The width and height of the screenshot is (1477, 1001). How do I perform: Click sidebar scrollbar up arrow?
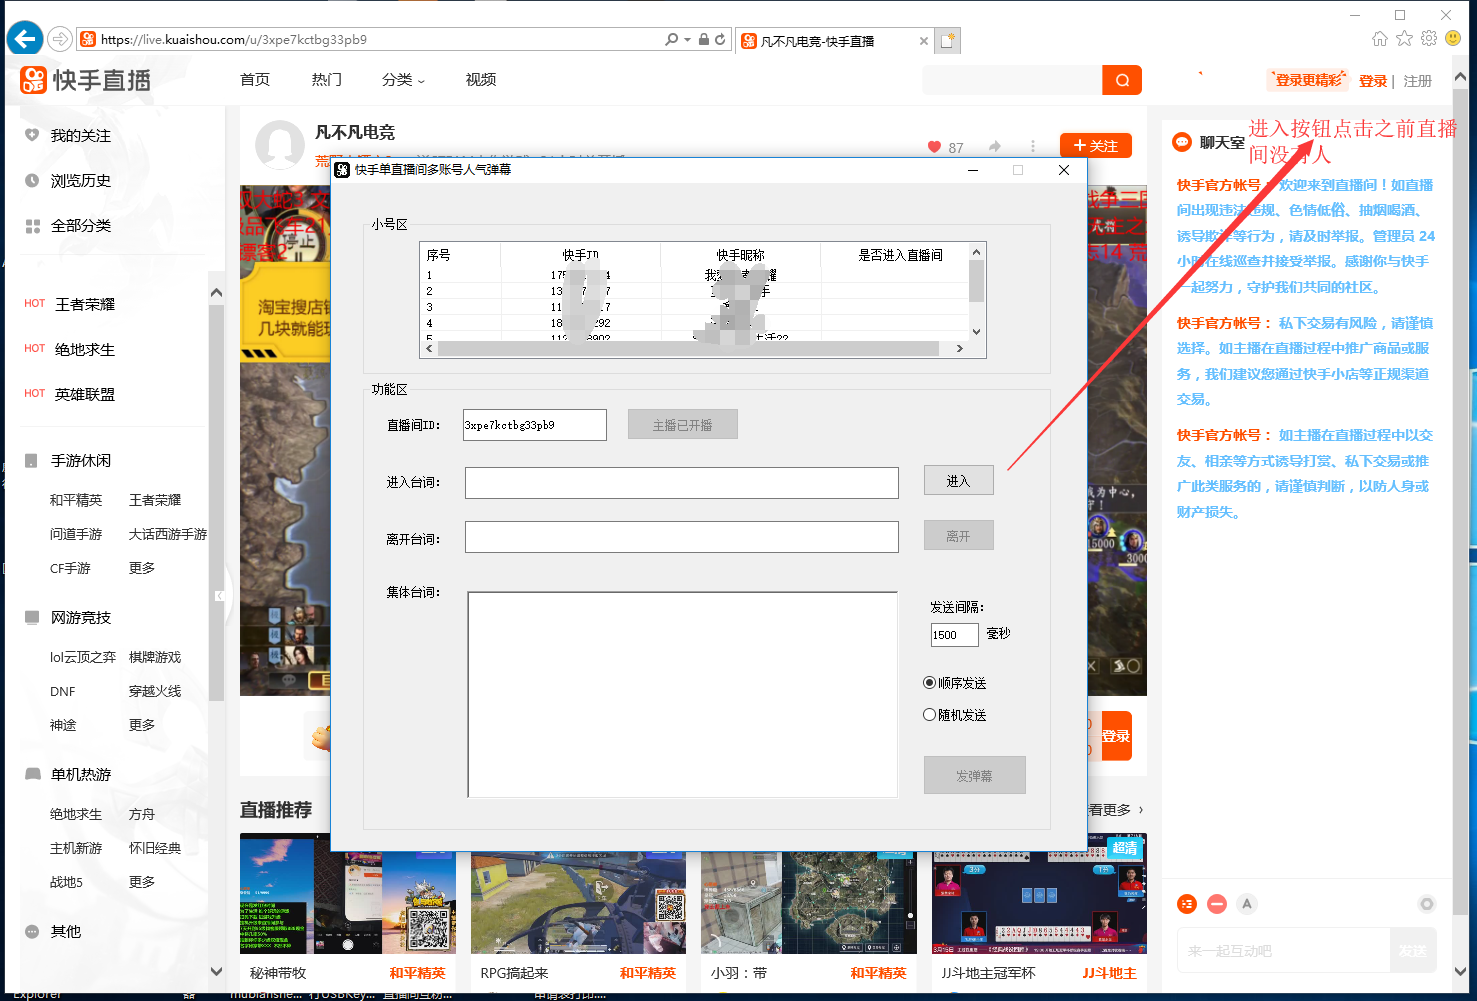[x=216, y=293]
